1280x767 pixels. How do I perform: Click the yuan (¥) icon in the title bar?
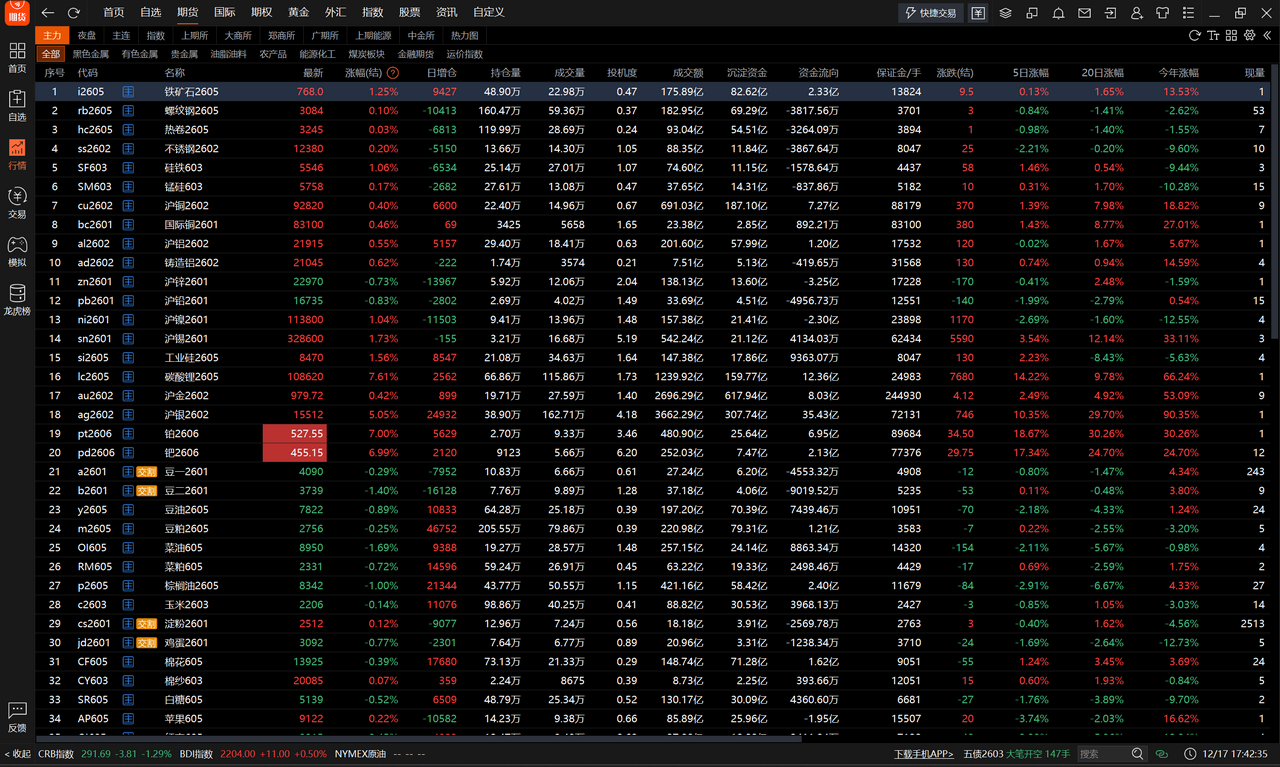(x=978, y=13)
